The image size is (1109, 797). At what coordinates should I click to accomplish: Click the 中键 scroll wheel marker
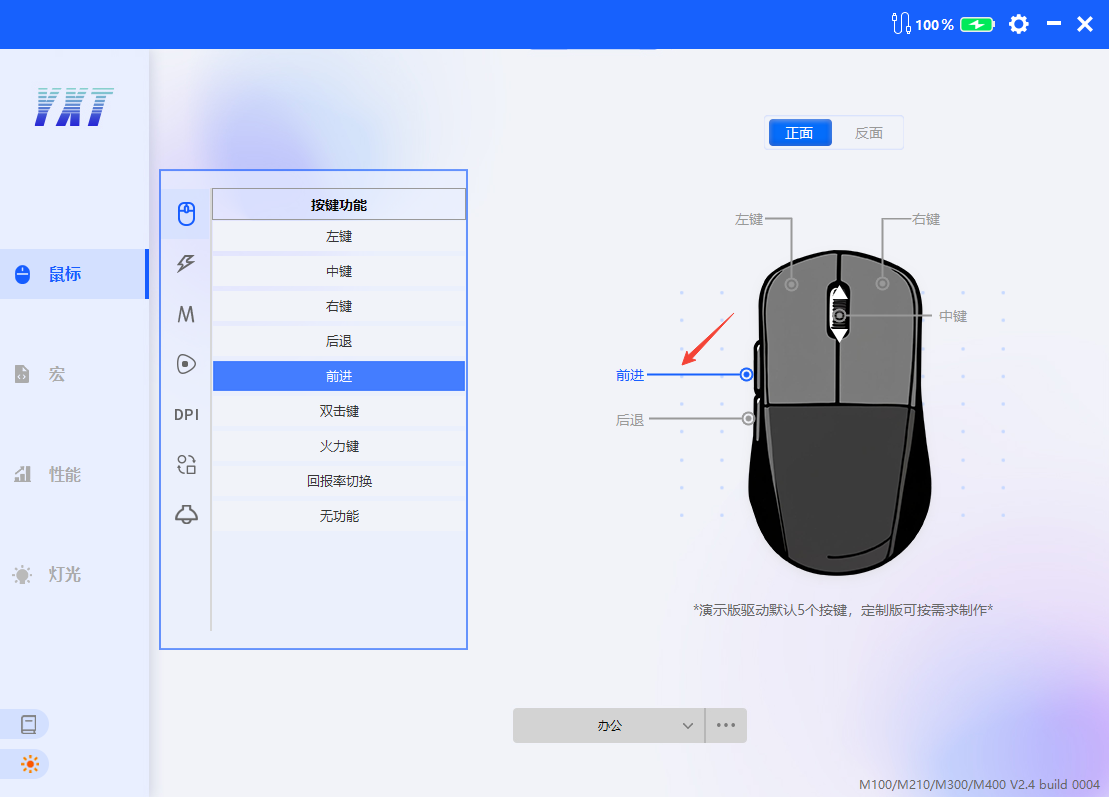click(840, 316)
